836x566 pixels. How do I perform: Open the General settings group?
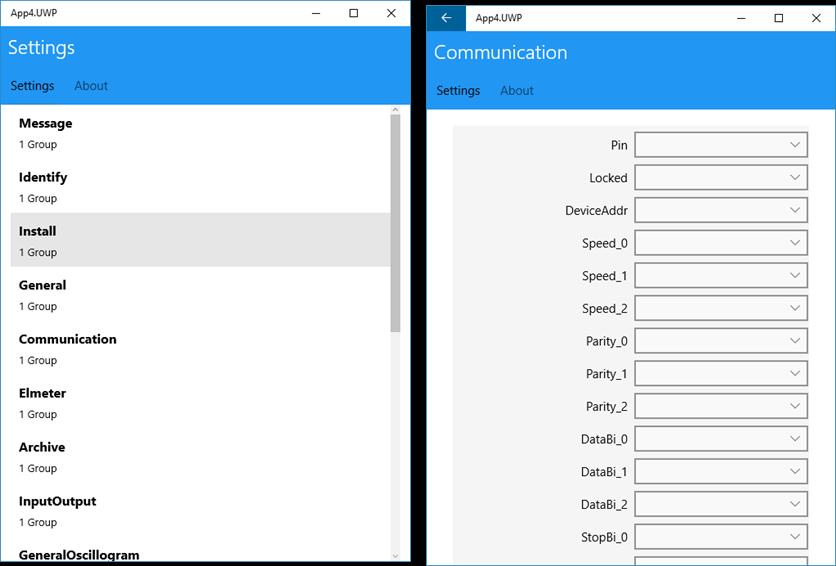(x=200, y=295)
